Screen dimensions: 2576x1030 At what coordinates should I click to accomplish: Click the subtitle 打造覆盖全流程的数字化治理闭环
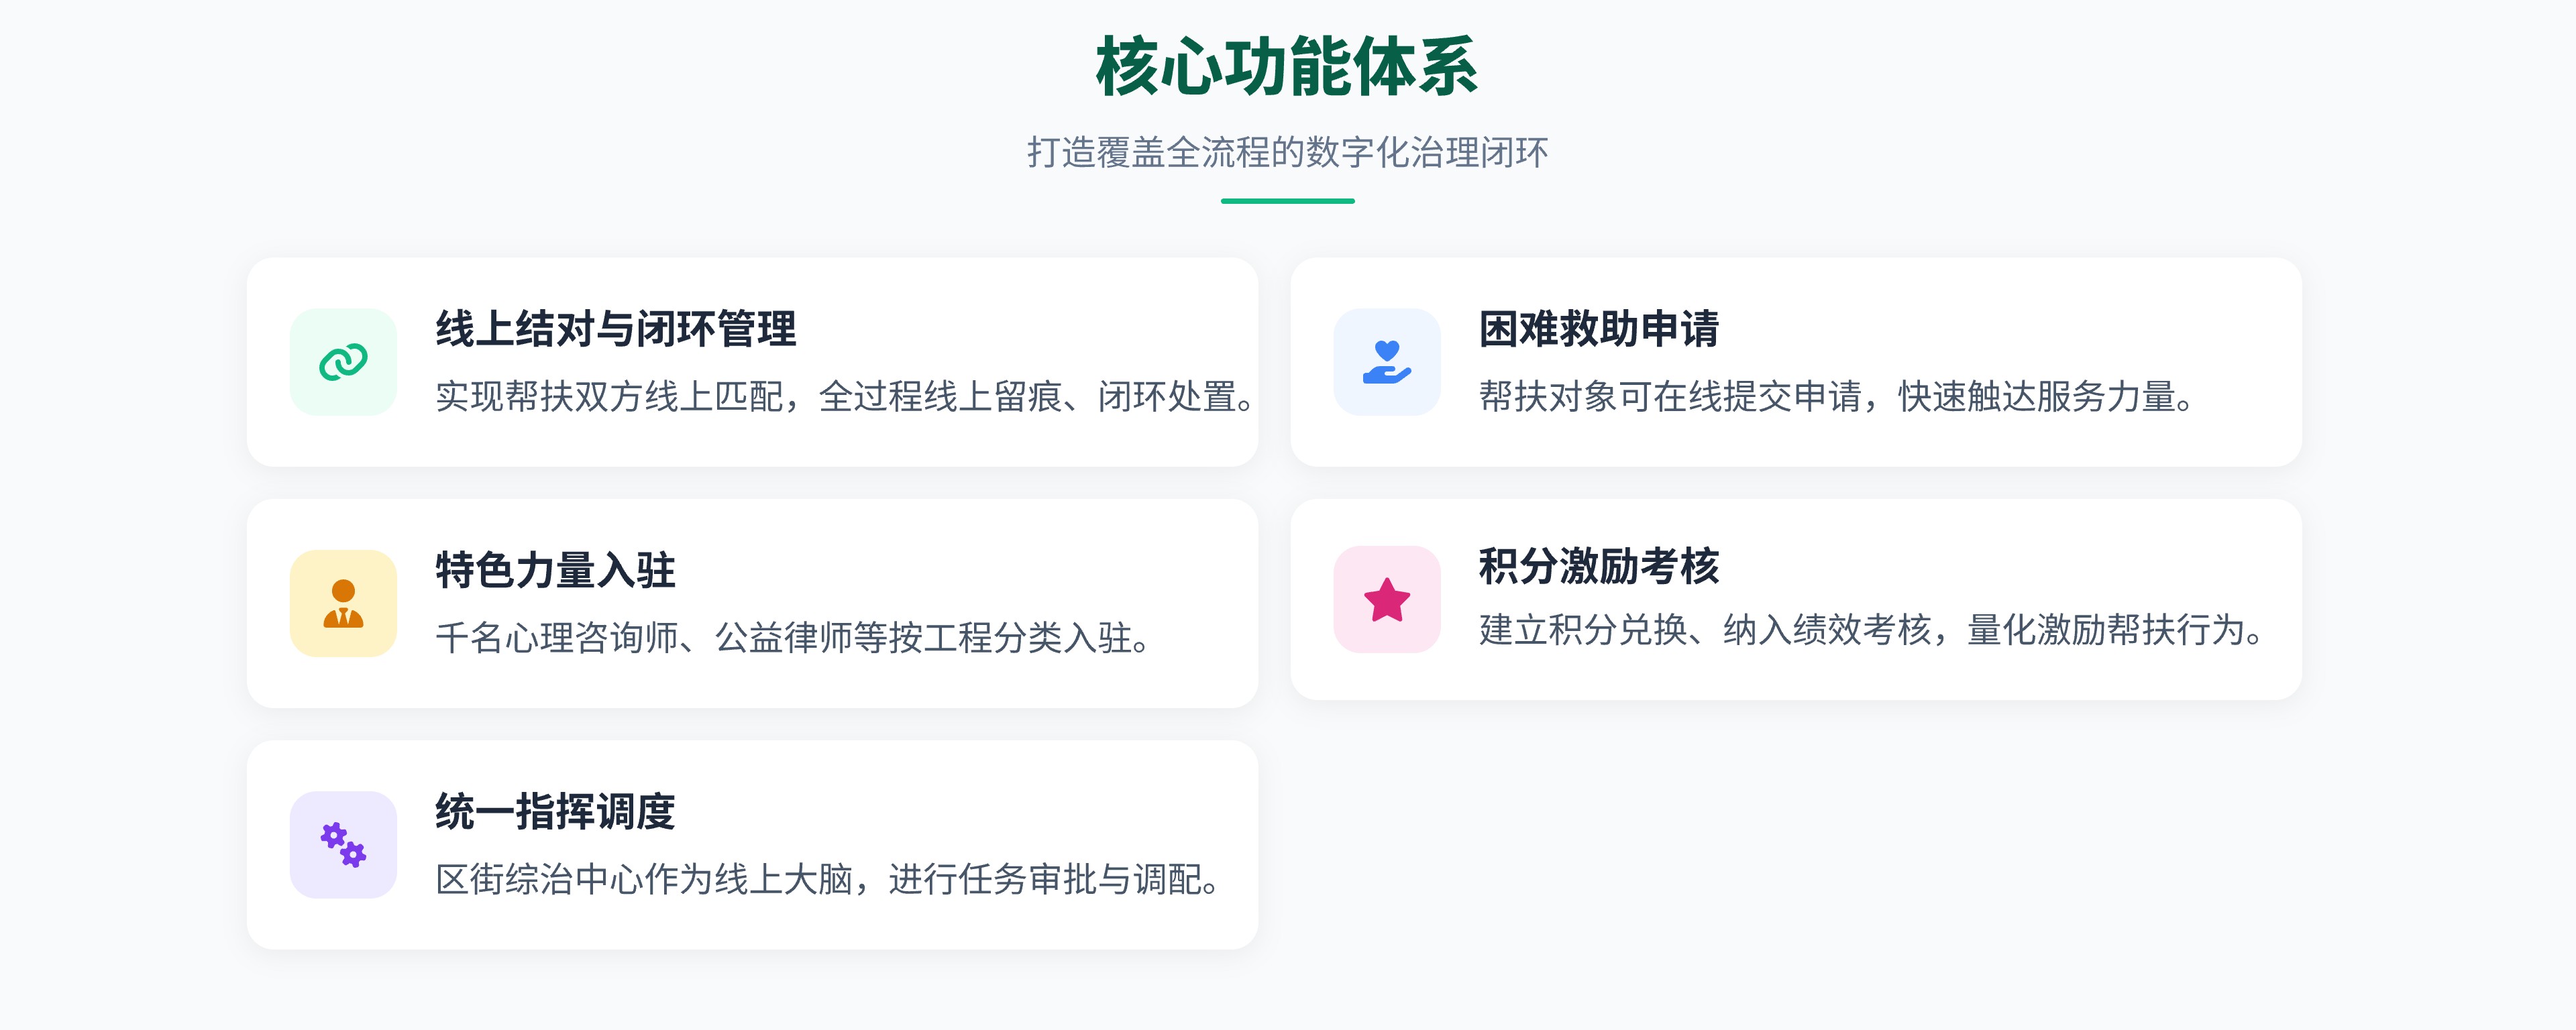pos(1288,153)
